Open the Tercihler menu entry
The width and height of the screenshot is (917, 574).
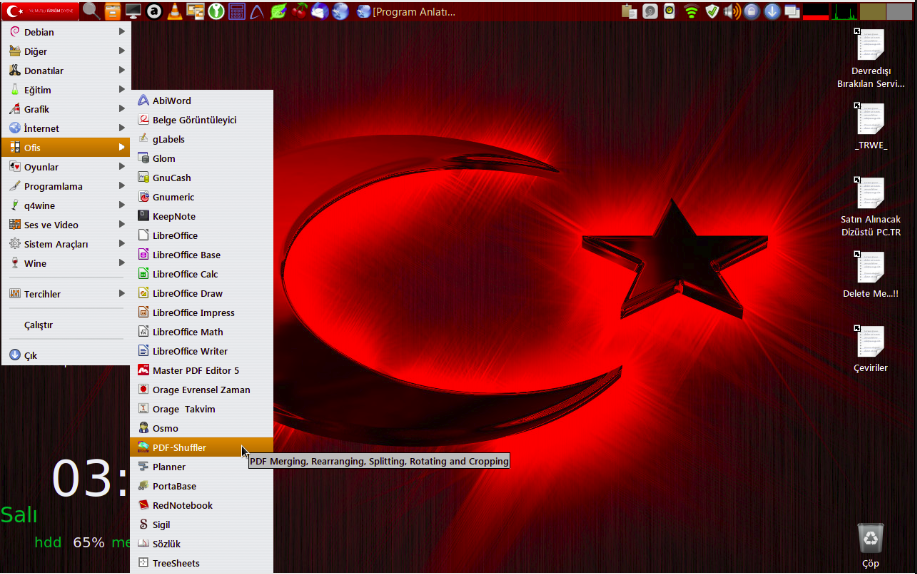pos(66,294)
